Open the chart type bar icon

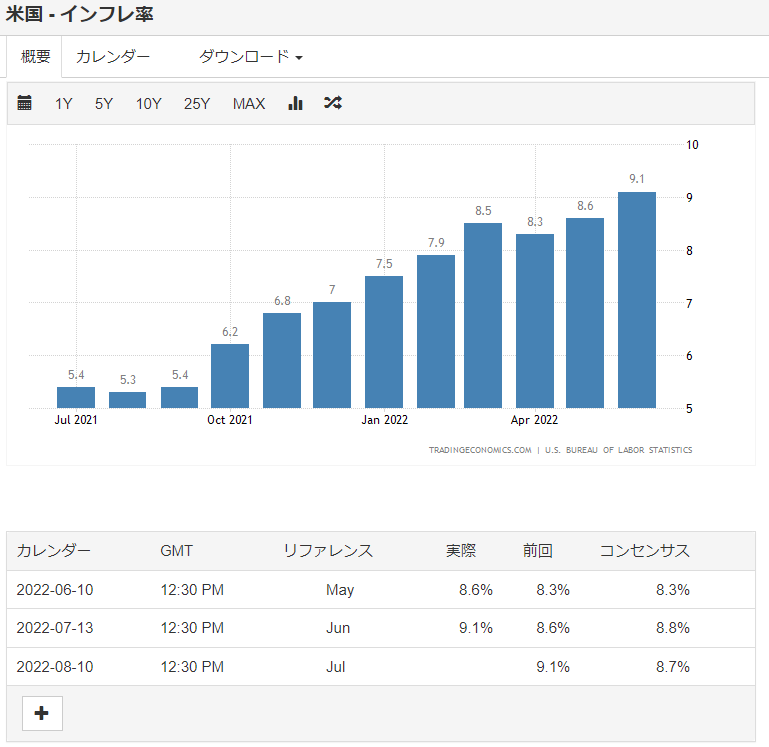(x=295, y=103)
